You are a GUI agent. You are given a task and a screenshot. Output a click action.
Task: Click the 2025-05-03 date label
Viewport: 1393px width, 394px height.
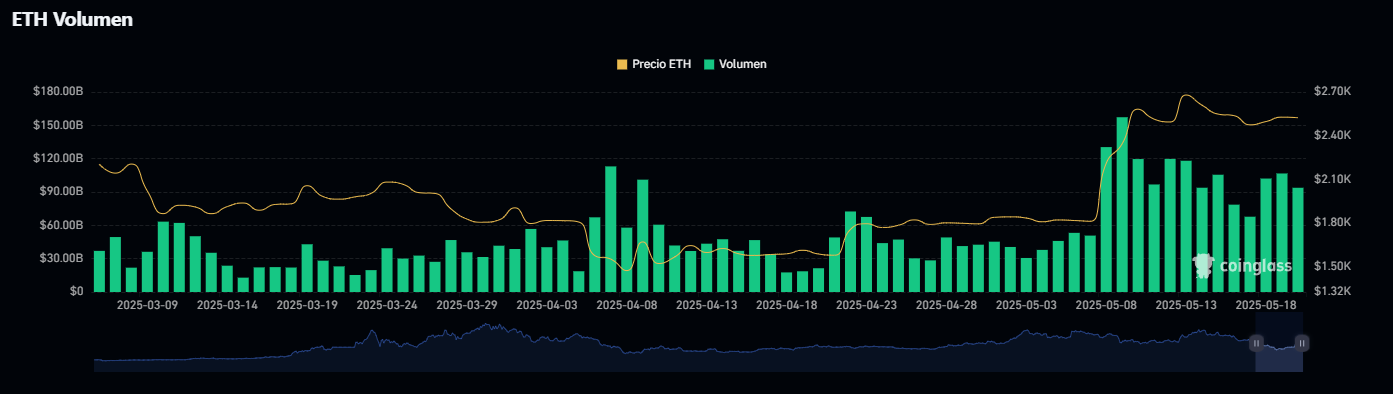point(1027,305)
